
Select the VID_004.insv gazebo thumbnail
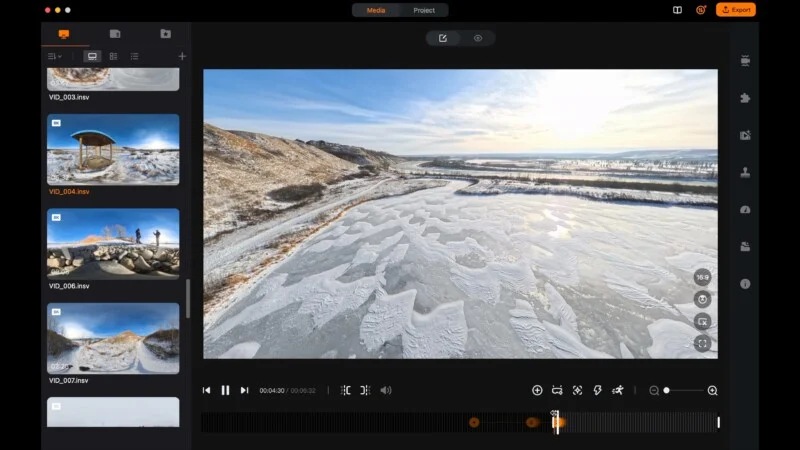[113, 149]
